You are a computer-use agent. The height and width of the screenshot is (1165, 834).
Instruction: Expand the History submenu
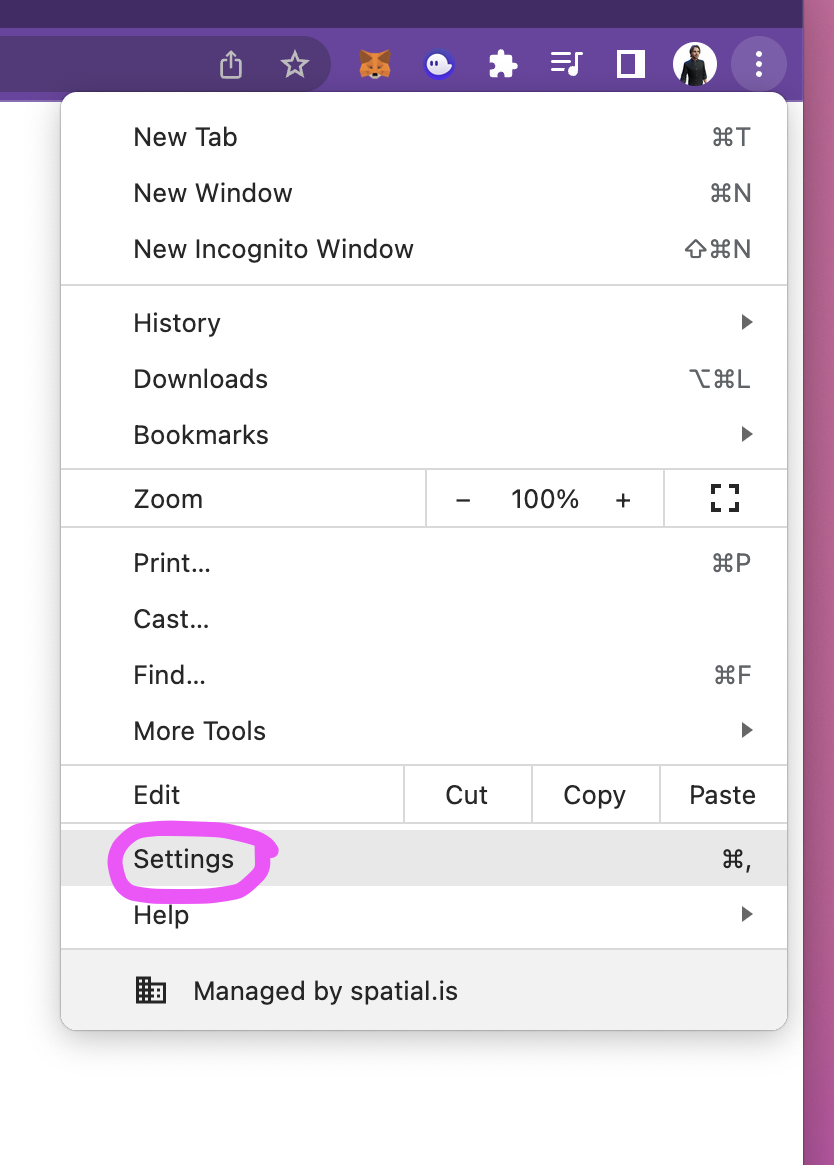tap(424, 322)
